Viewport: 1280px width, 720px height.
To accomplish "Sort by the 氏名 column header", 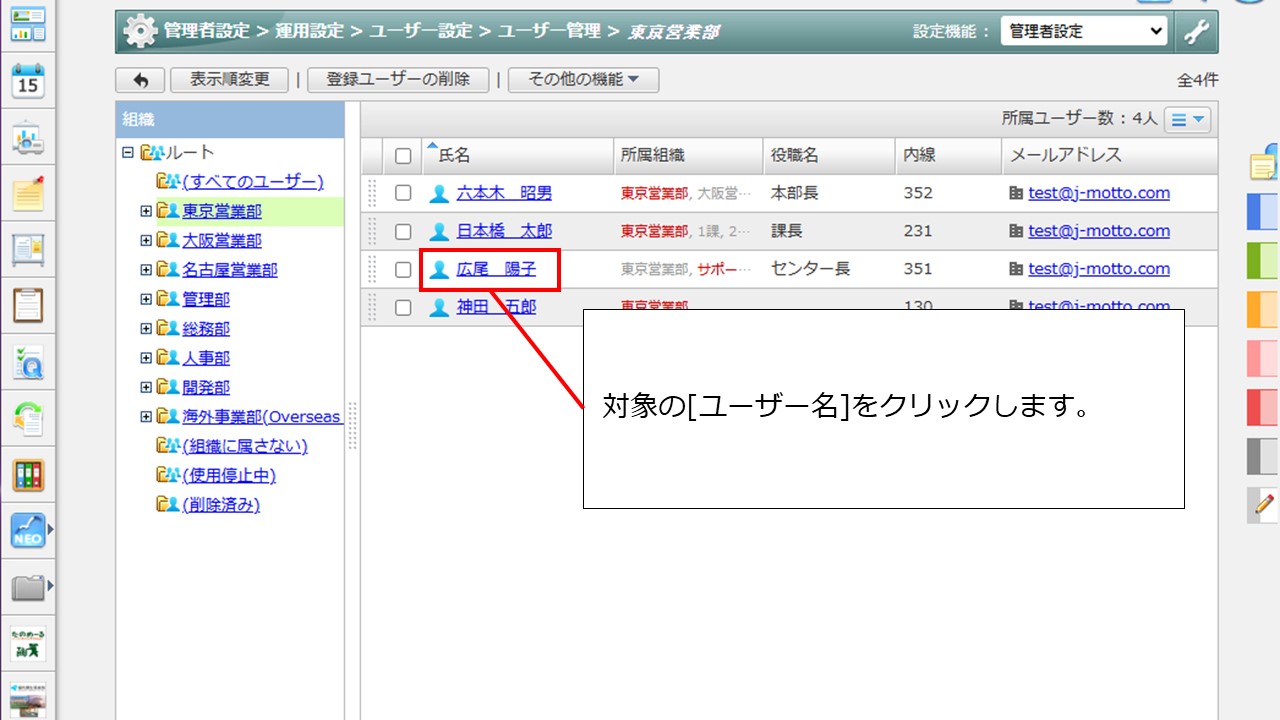I will coord(454,156).
